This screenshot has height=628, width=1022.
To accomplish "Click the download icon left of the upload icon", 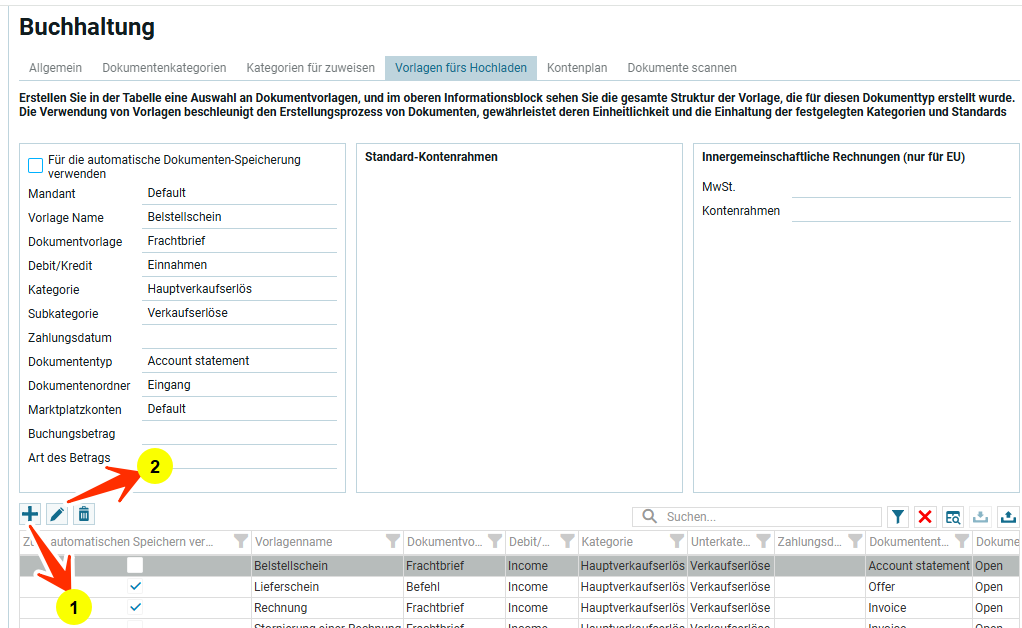I will pyautogui.click(x=980, y=516).
